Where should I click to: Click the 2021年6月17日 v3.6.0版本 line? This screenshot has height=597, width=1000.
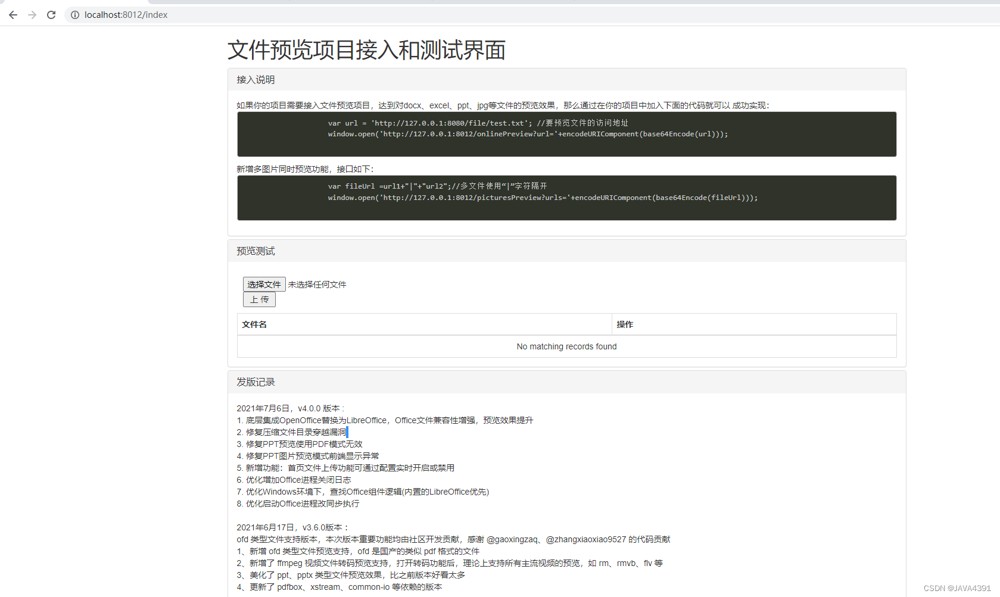[293, 527]
